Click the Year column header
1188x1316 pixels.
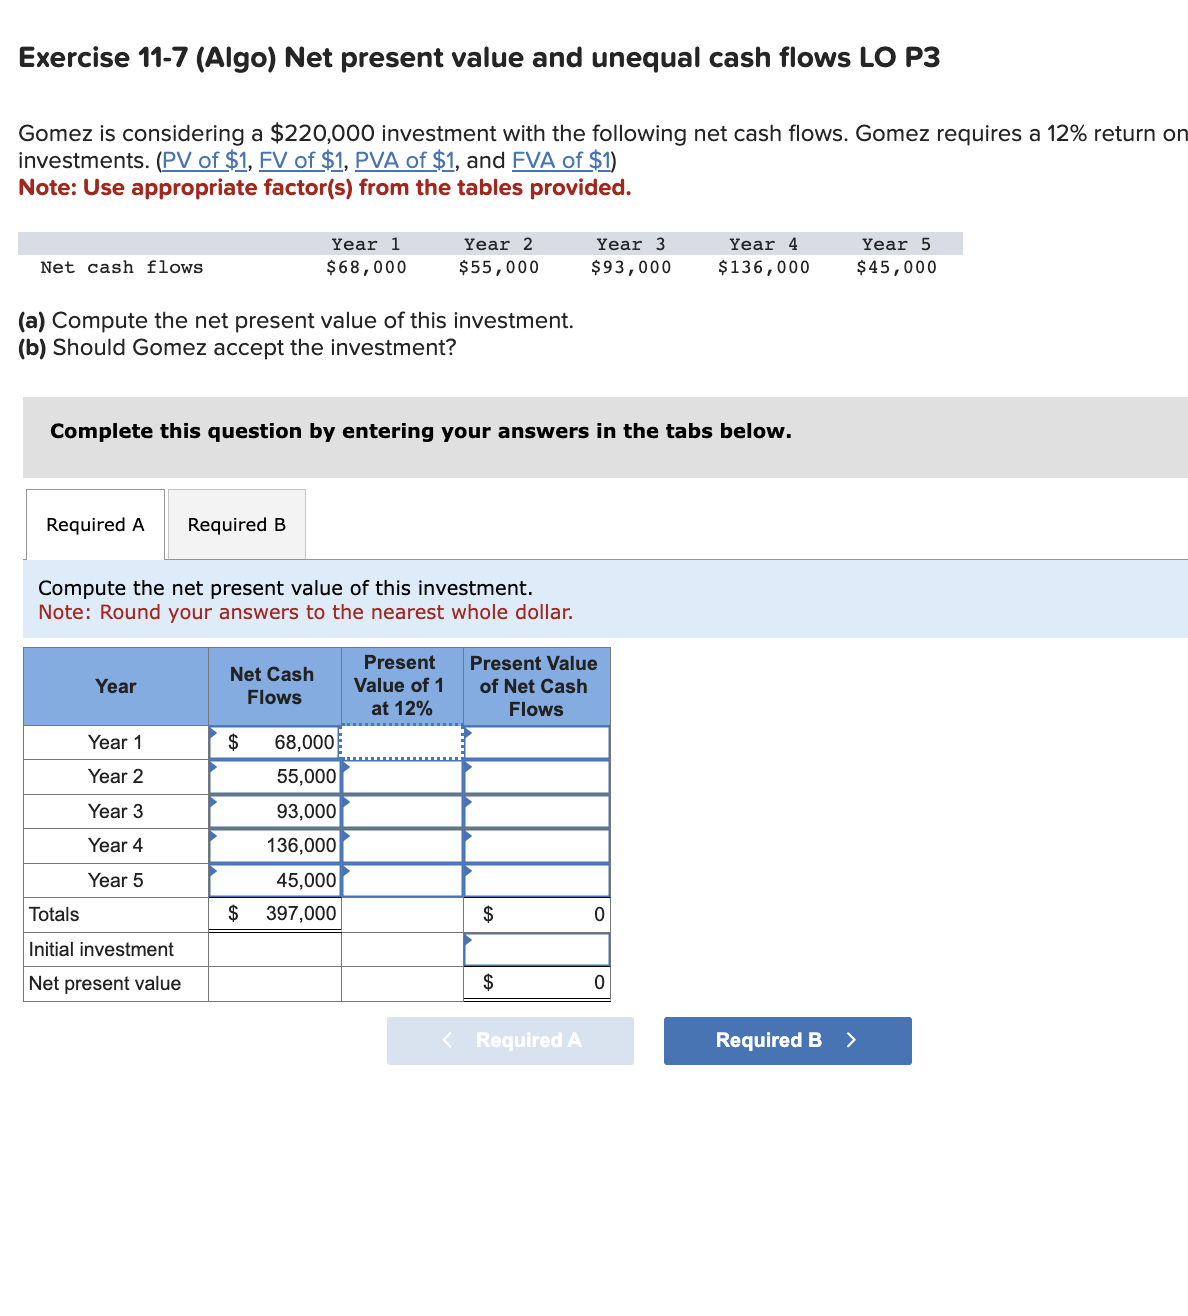116,686
